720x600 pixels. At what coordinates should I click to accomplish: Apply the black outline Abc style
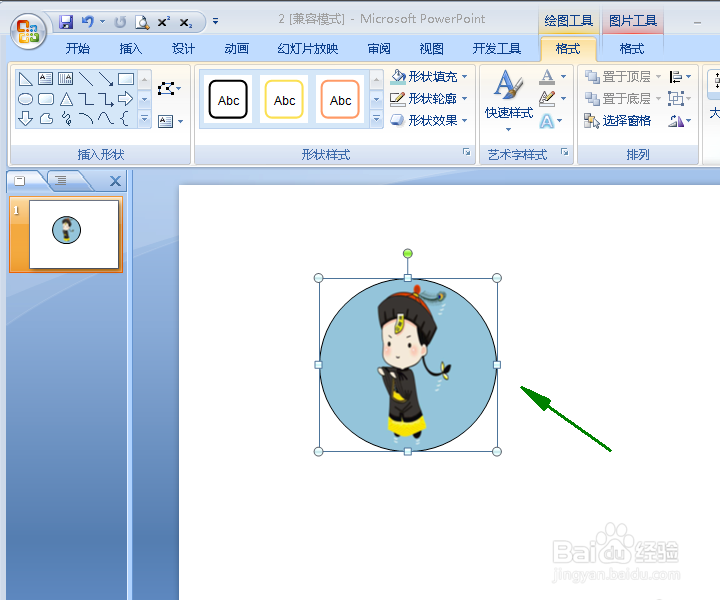click(228, 100)
